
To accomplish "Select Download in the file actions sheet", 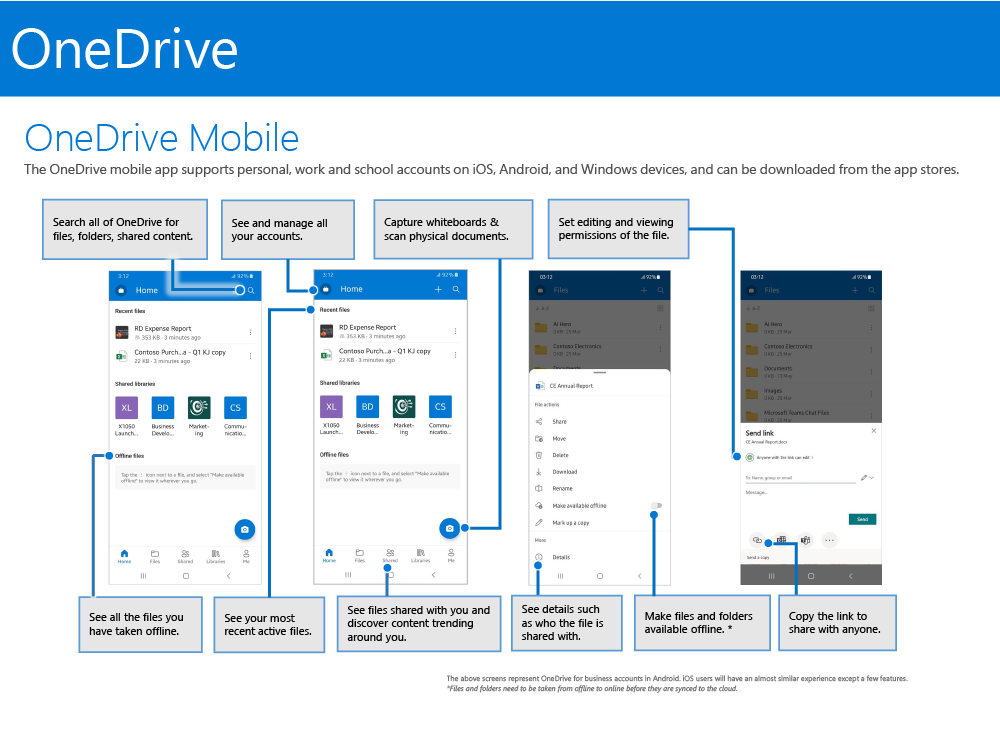I will (599, 472).
